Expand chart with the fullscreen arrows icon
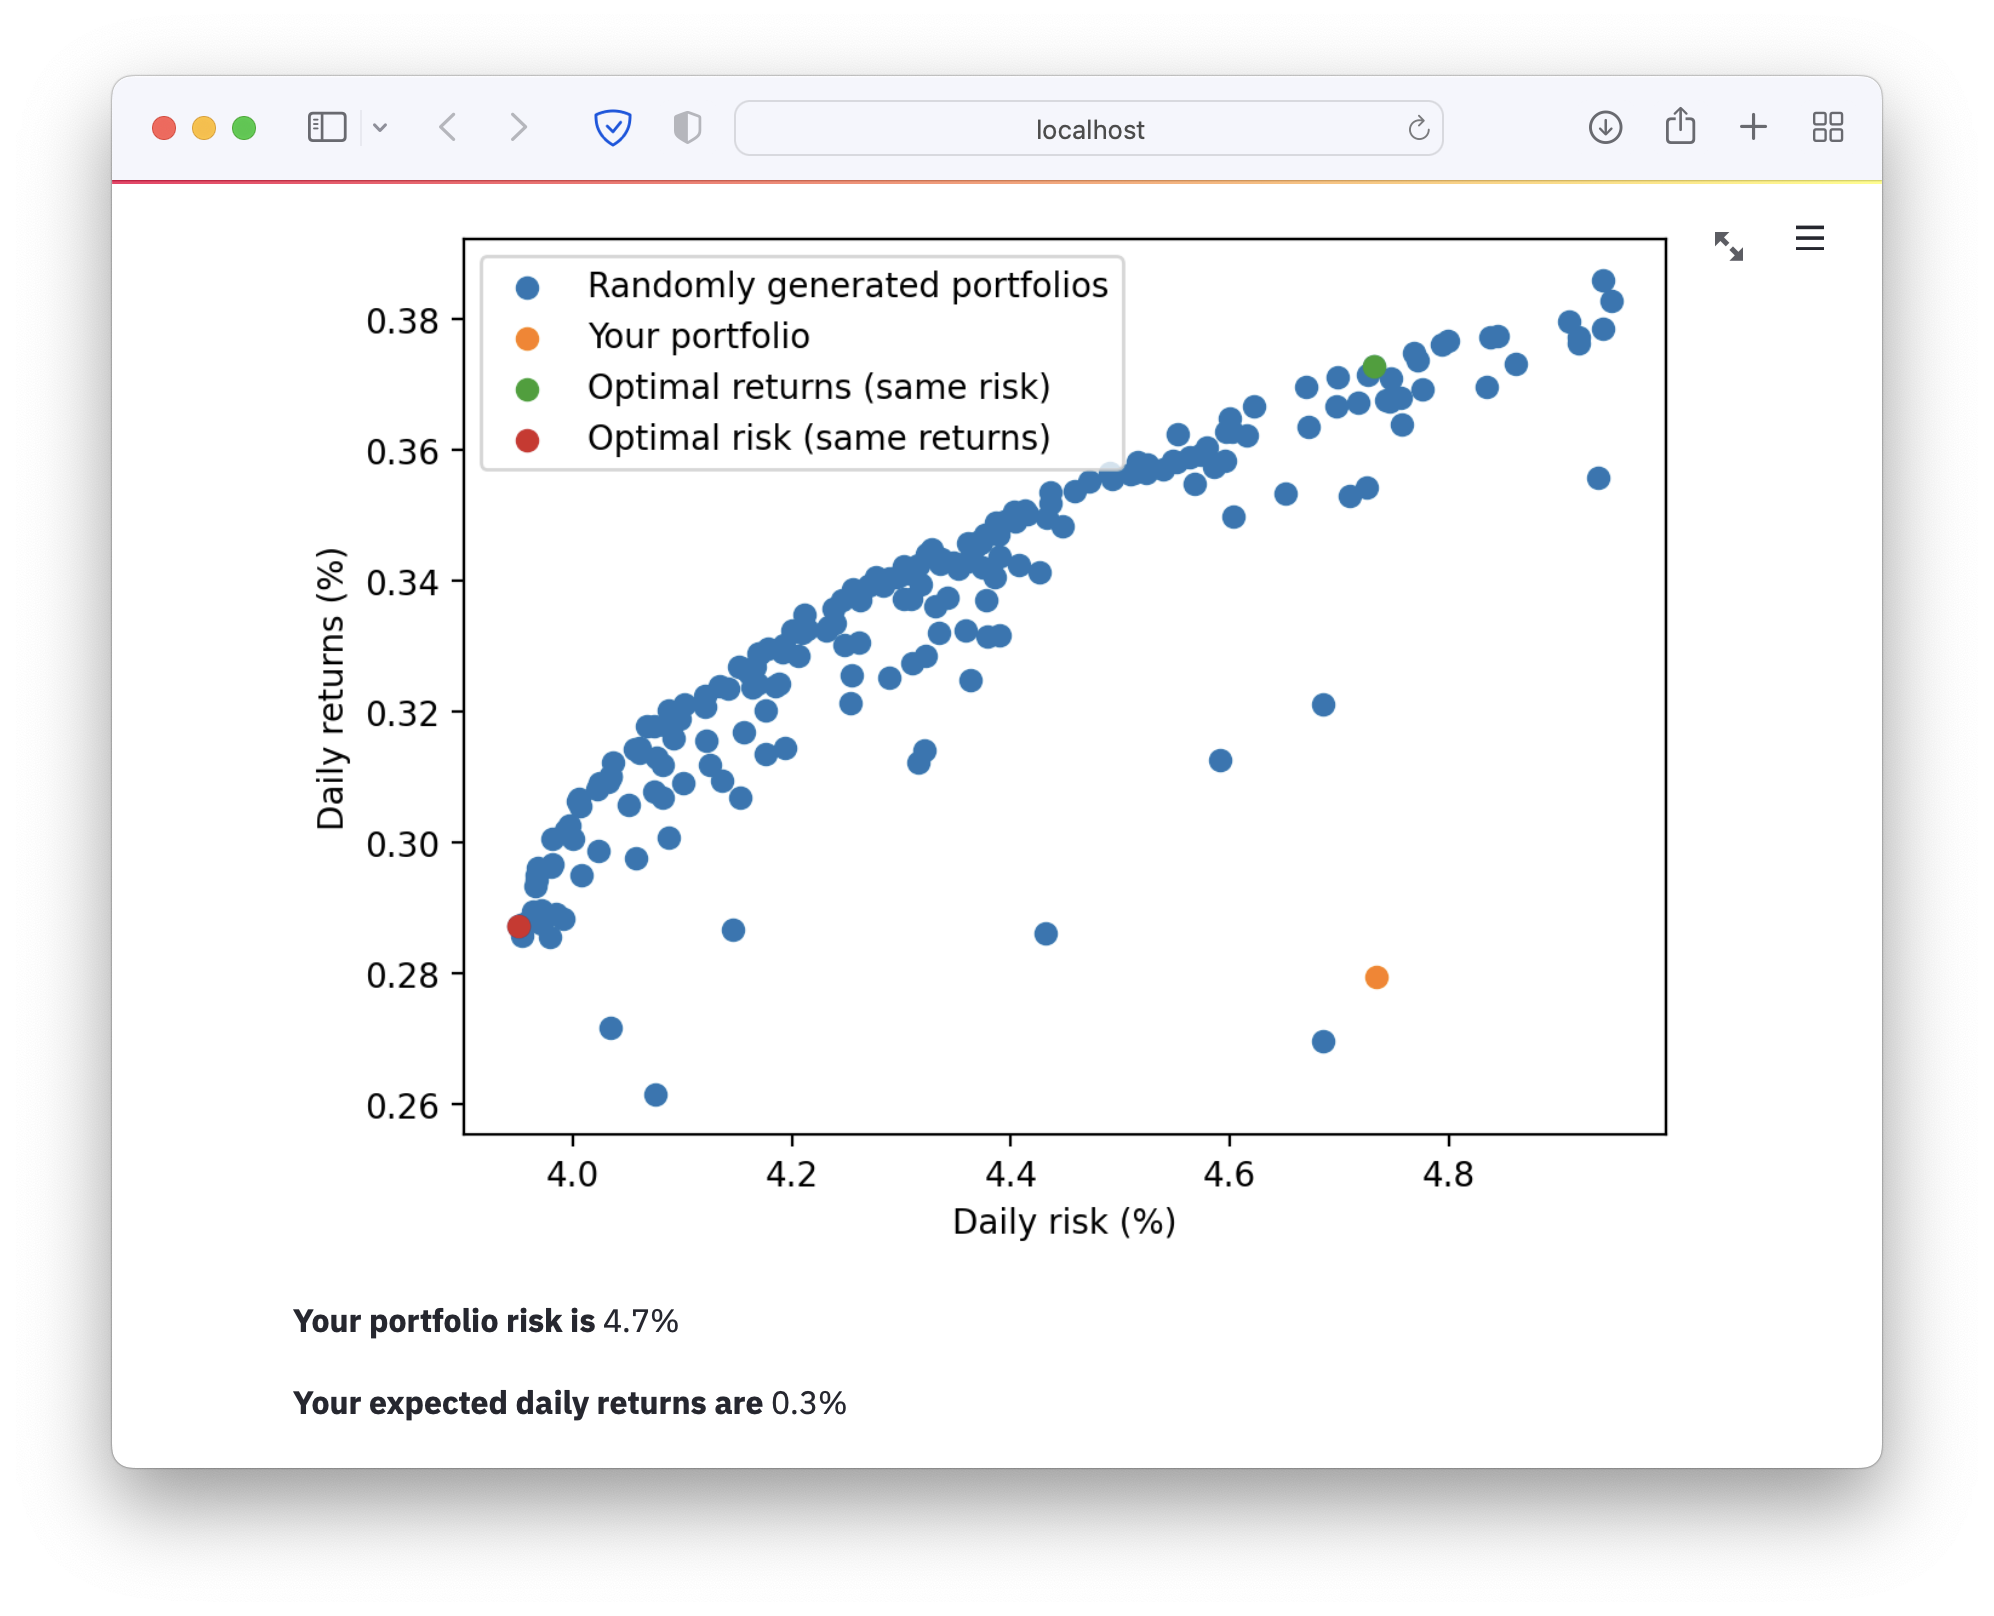 1728,246
